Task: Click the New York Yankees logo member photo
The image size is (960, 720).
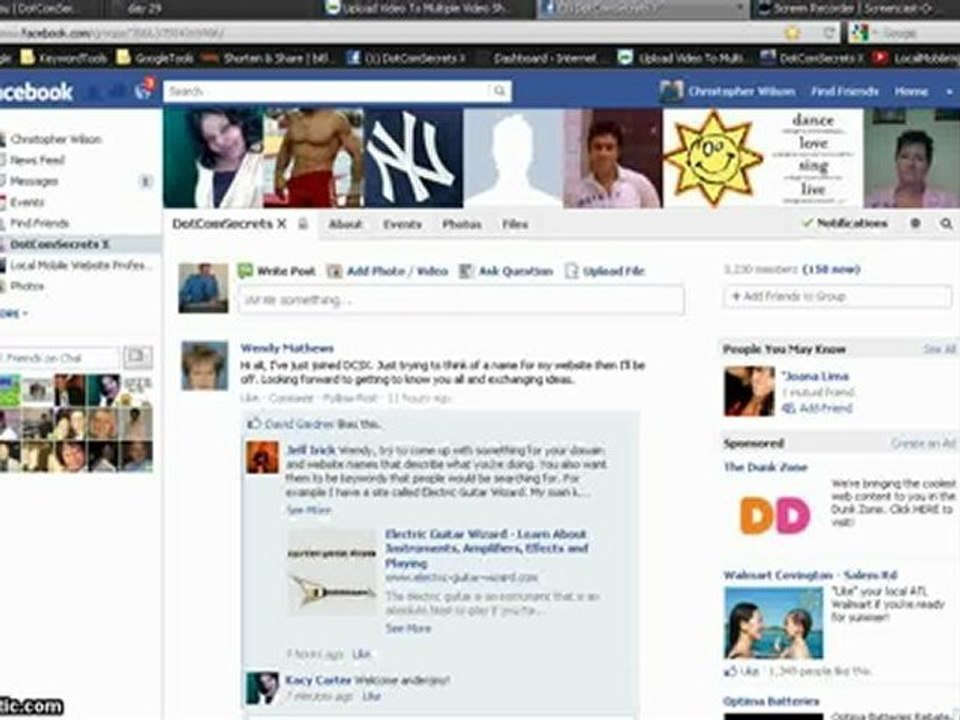Action: point(414,158)
